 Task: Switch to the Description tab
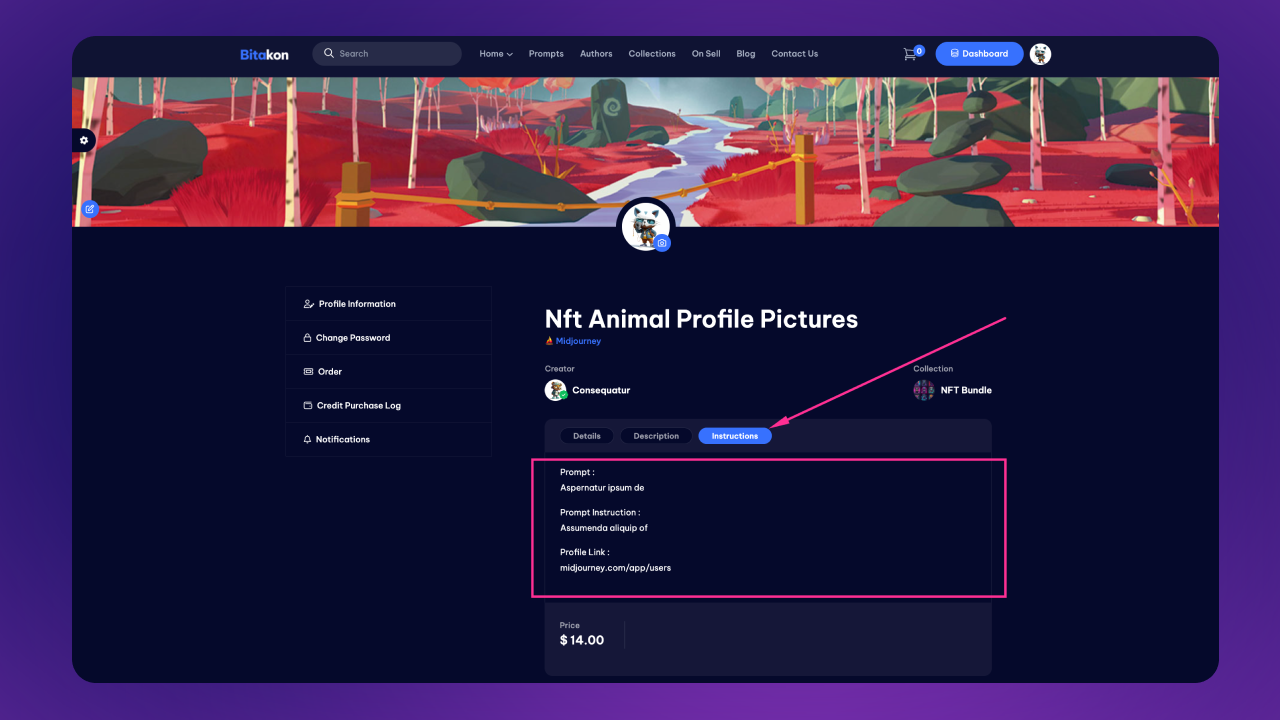tap(656, 436)
